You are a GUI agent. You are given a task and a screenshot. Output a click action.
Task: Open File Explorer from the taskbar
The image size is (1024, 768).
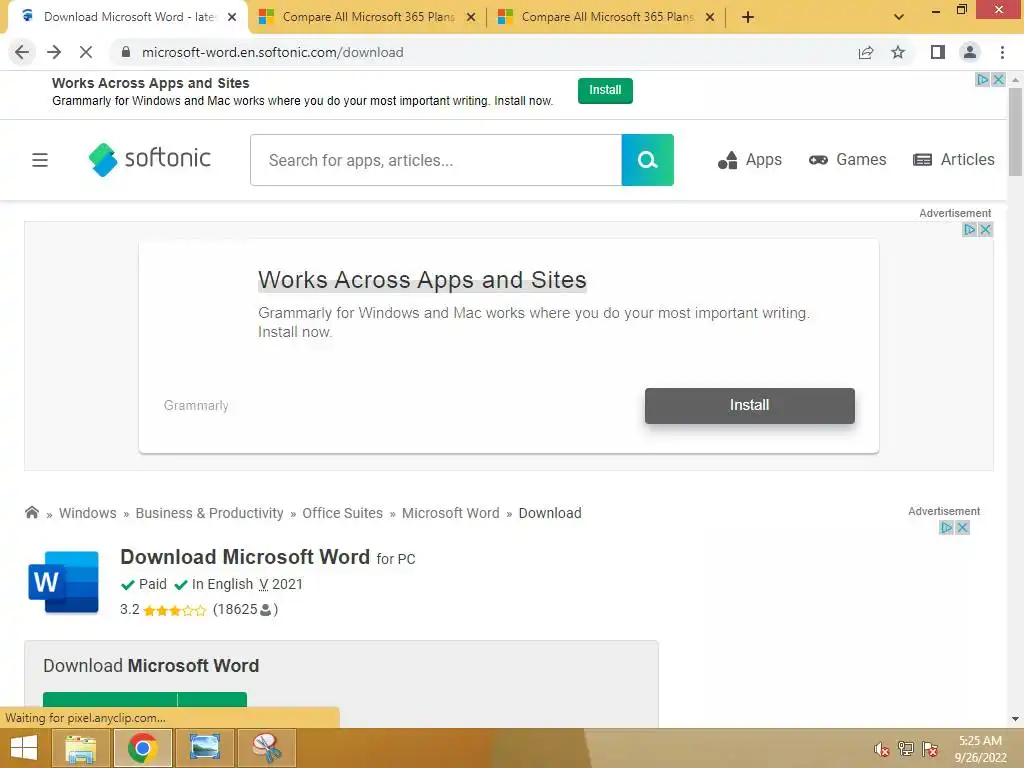(x=80, y=748)
